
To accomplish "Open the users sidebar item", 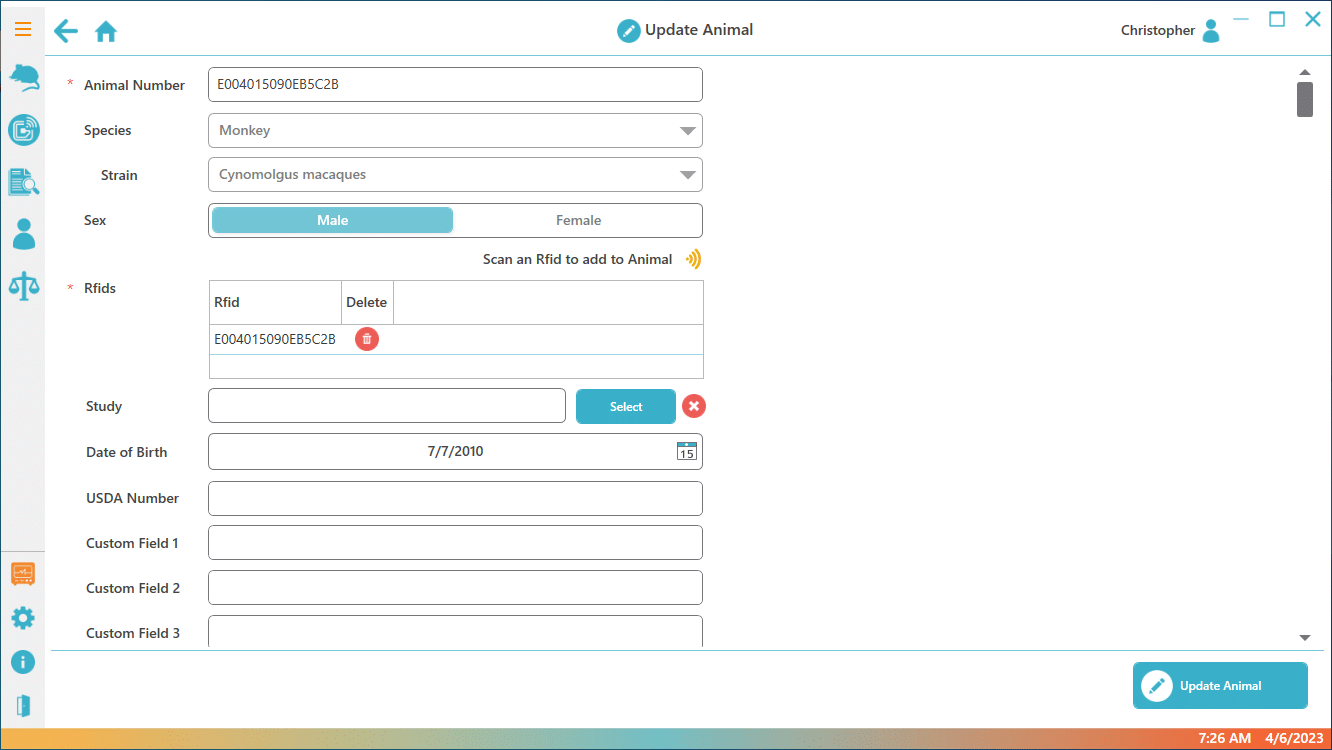I will coord(23,234).
